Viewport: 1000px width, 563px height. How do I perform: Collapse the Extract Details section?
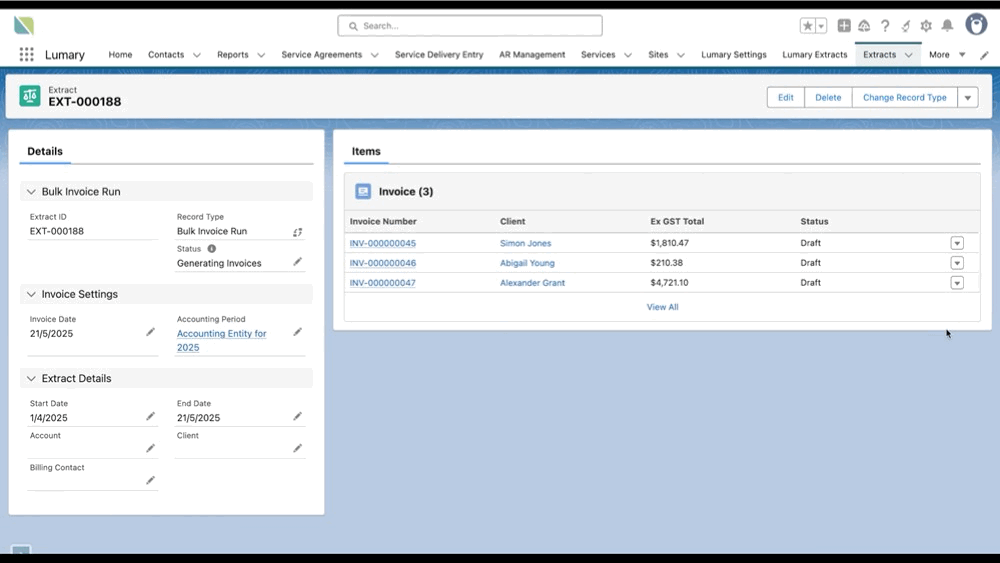click(x=31, y=378)
